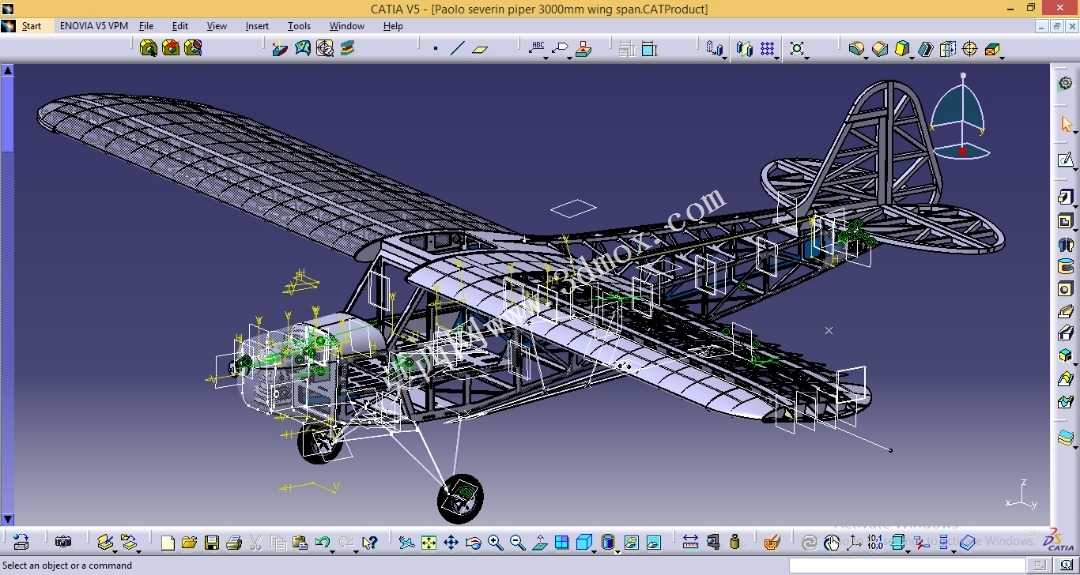Click the Print icon
1080x575 pixels.
233,543
